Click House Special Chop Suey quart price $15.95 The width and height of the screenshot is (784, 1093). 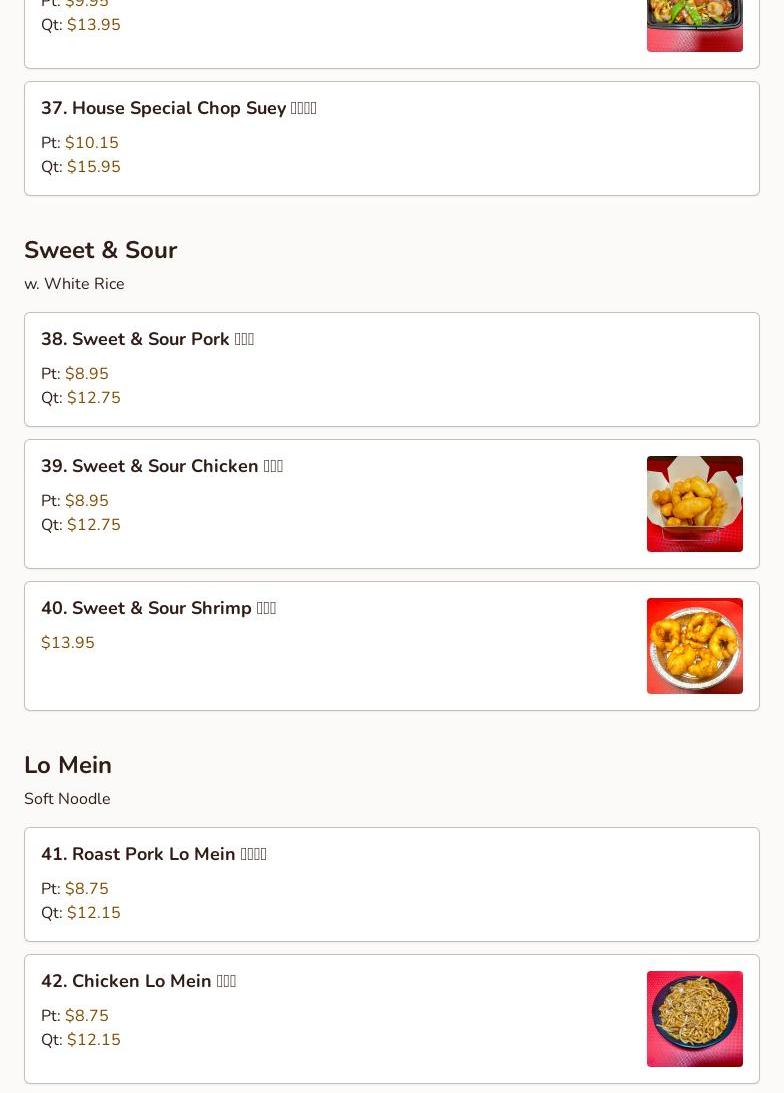[x=93, y=167]
